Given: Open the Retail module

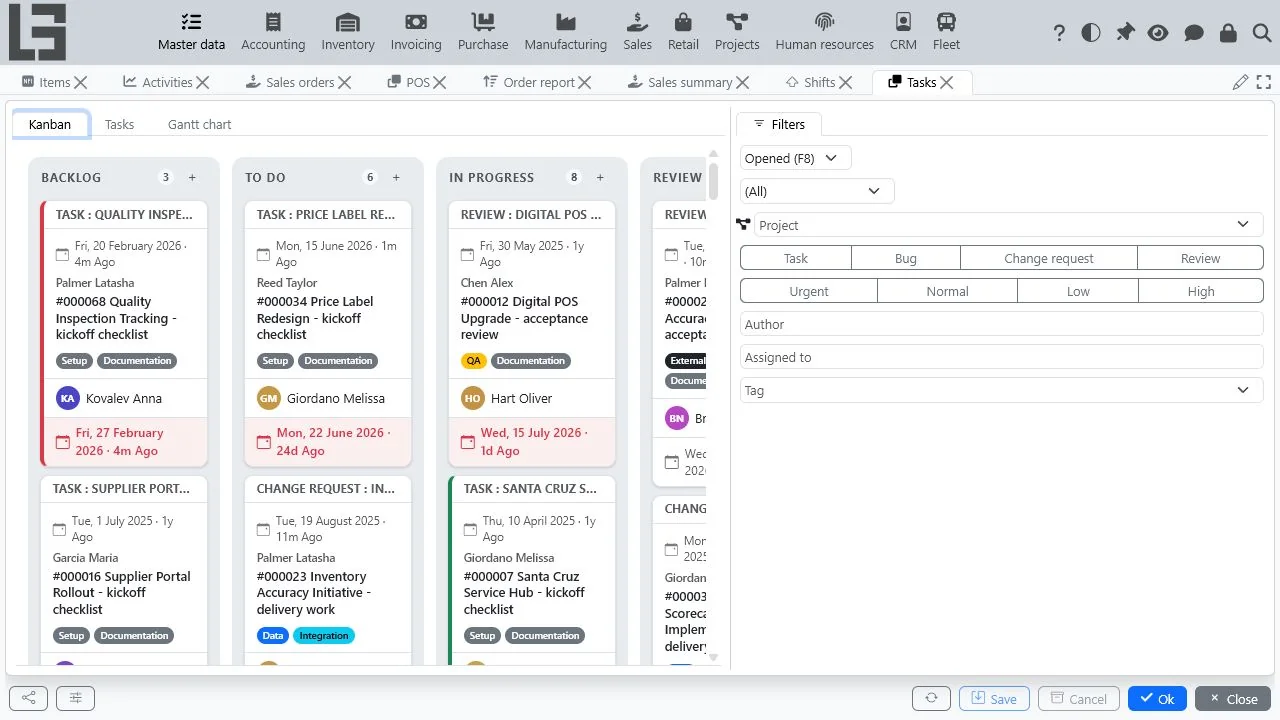Looking at the screenshot, I should (x=683, y=32).
